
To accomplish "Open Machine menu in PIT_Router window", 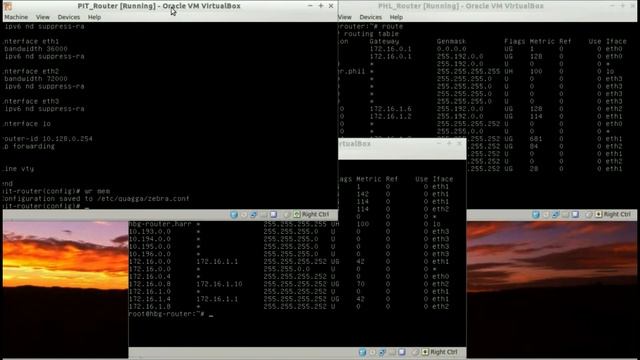I will 16,17.
